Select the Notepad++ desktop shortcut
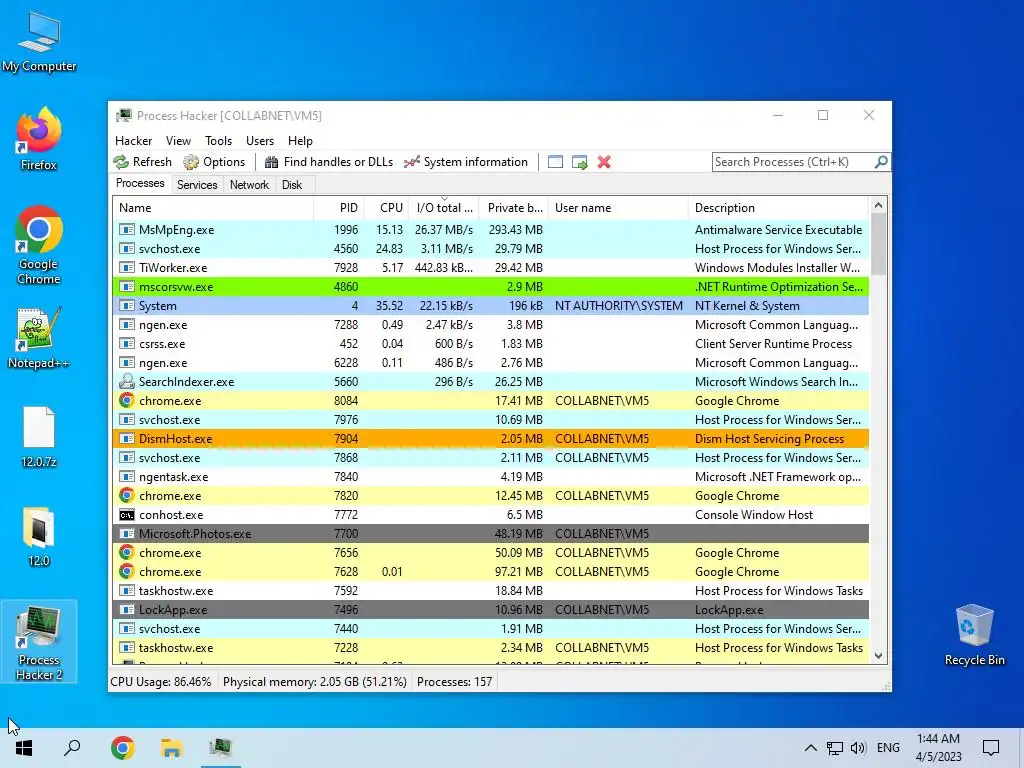 39,338
